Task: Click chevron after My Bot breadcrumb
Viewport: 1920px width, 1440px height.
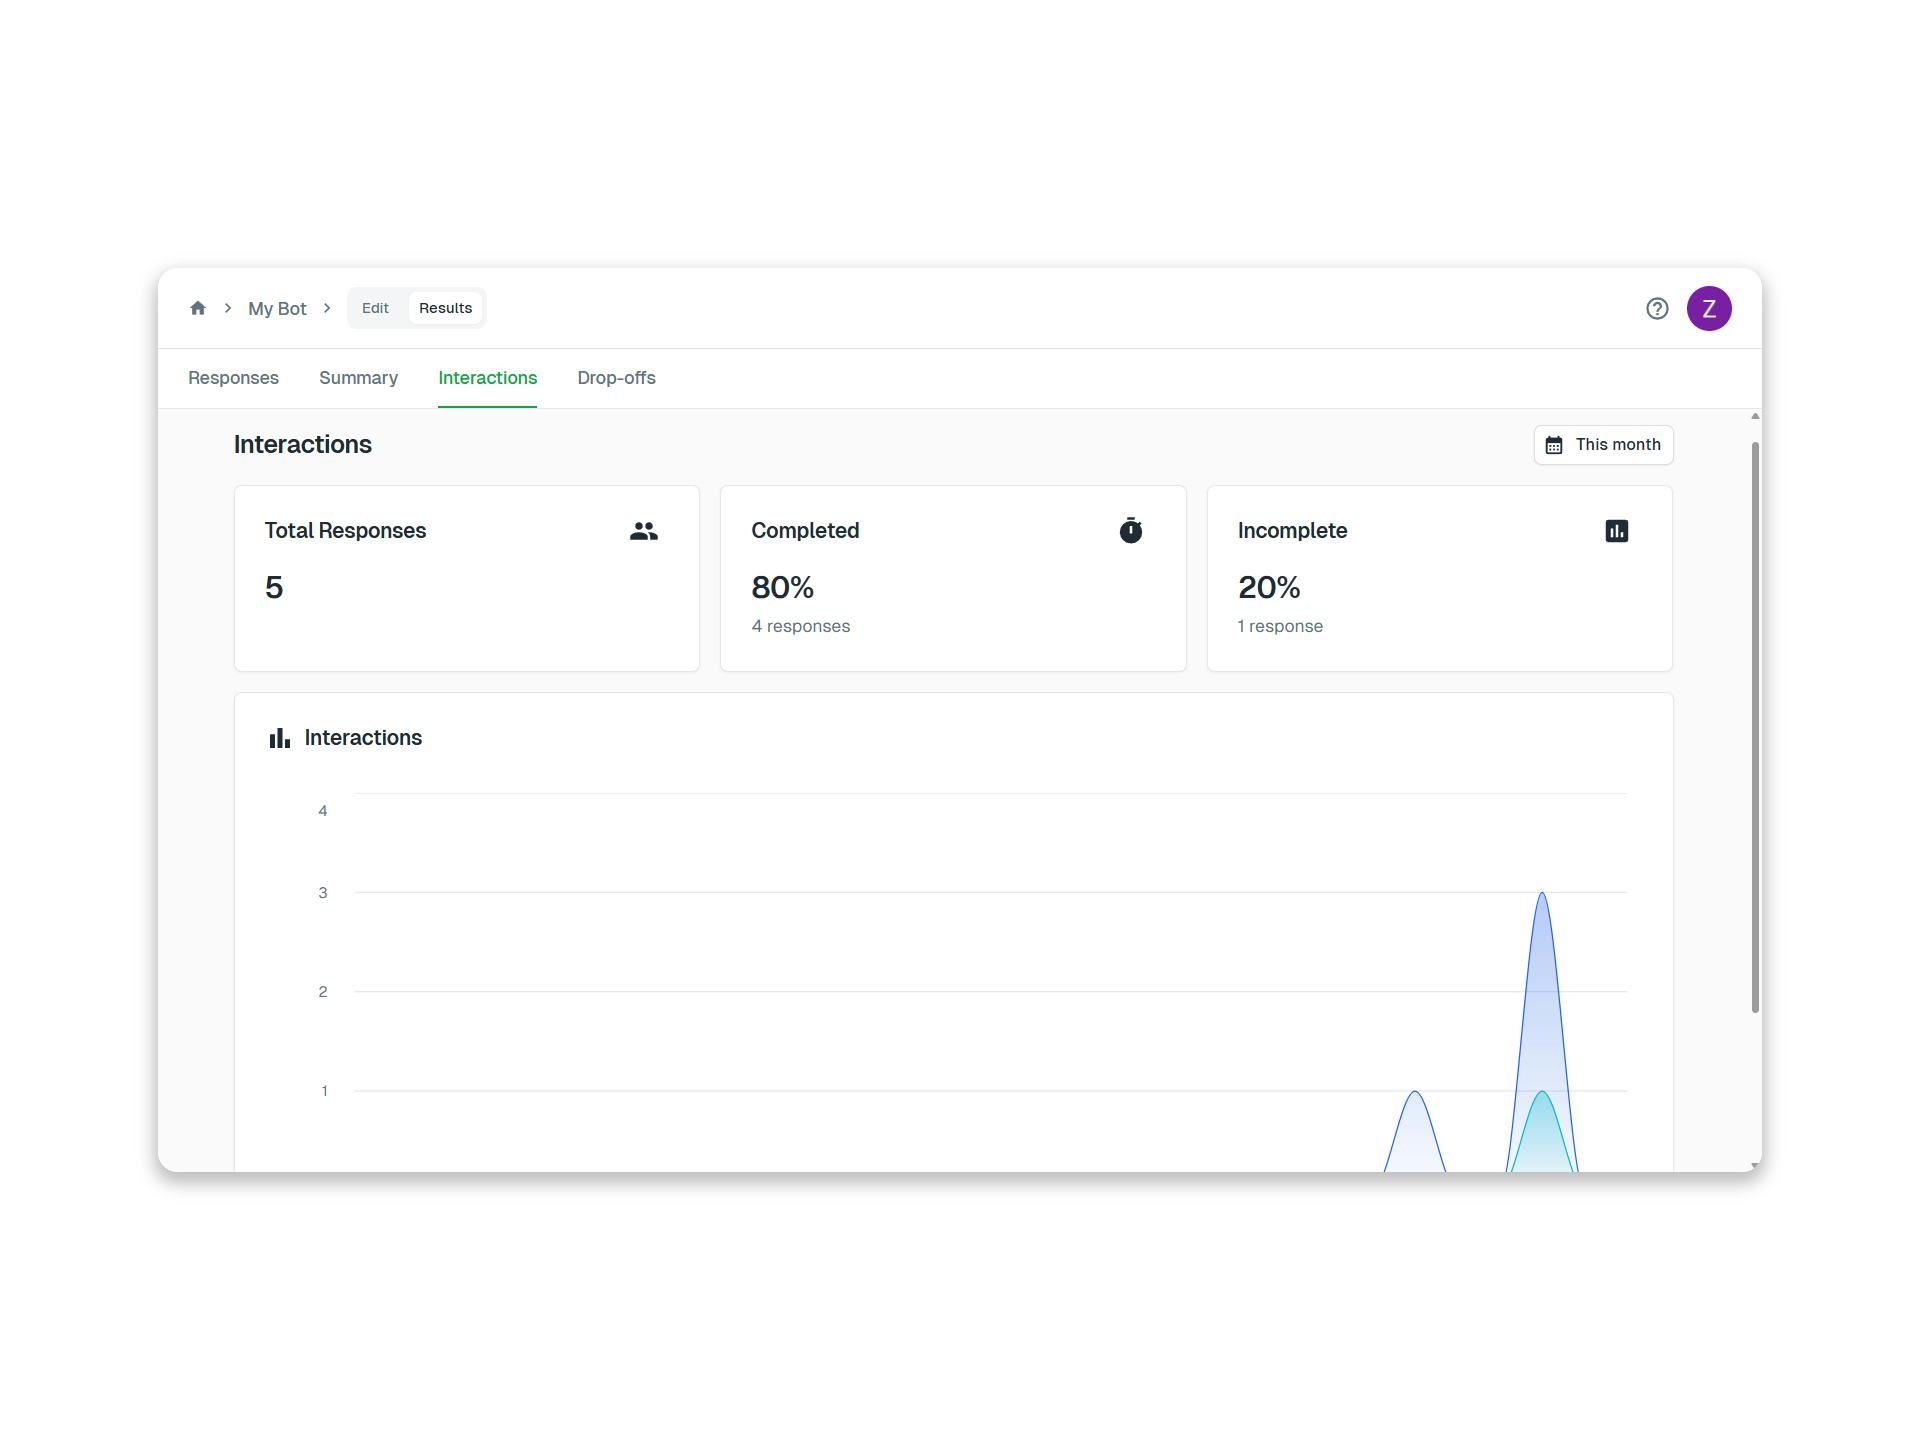Action: tap(327, 308)
